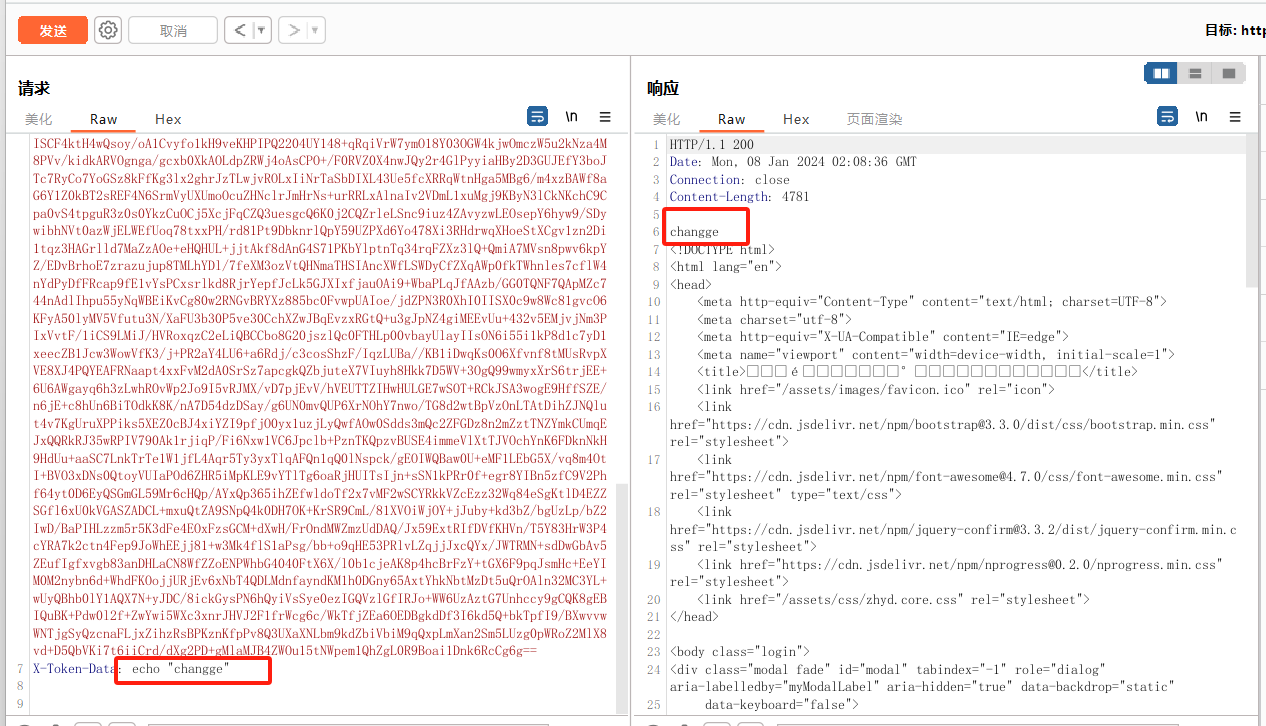The image size is (1266, 726).
Task: Click the response viewer vertical scrollbar
Action: (x=1251, y=210)
